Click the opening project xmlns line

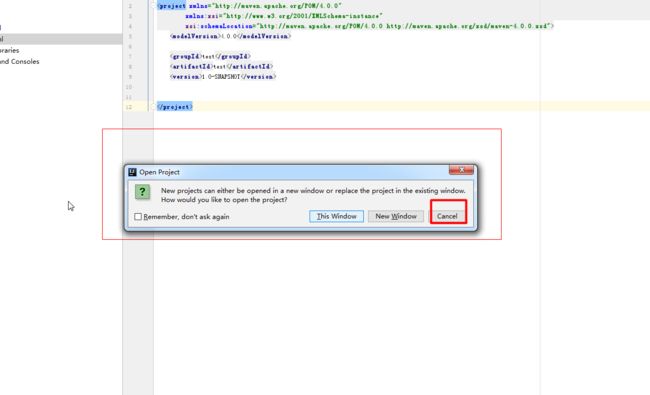pos(249,6)
